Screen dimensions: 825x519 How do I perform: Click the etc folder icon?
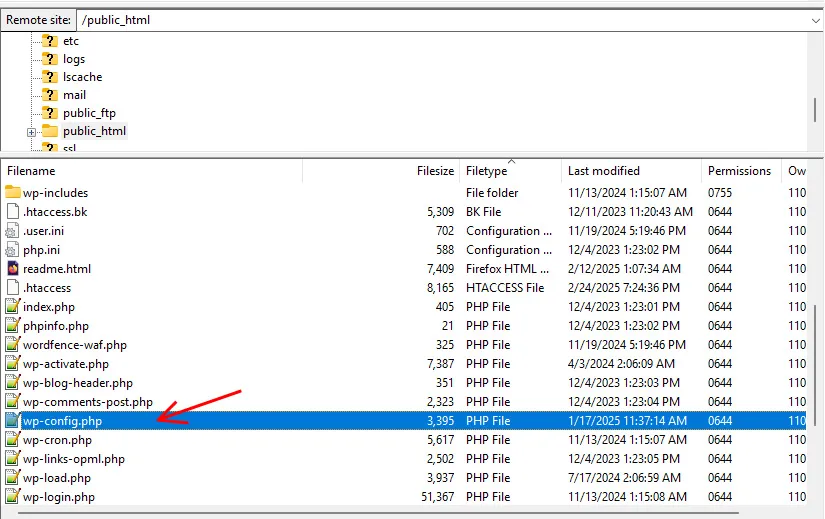(x=50, y=41)
